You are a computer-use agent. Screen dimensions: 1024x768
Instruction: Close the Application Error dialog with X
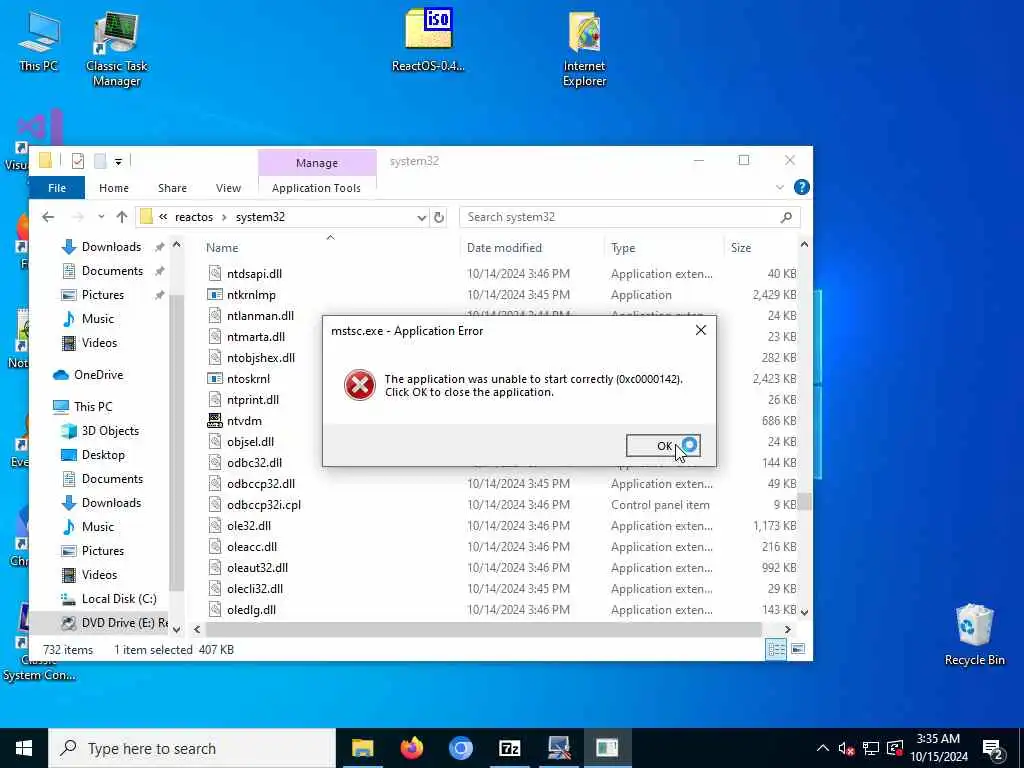701,330
